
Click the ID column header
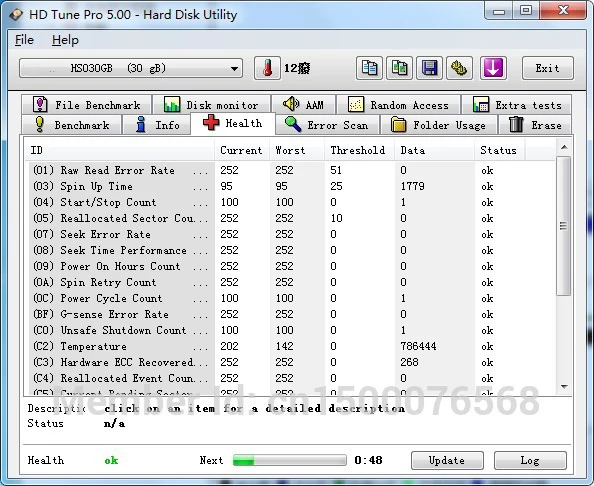coord(119,150)
